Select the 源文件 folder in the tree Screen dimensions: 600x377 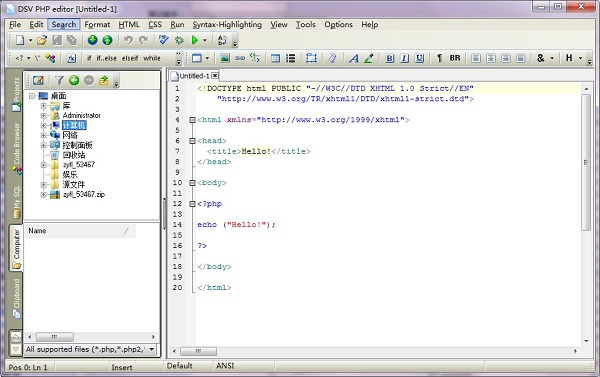point(73,184)
